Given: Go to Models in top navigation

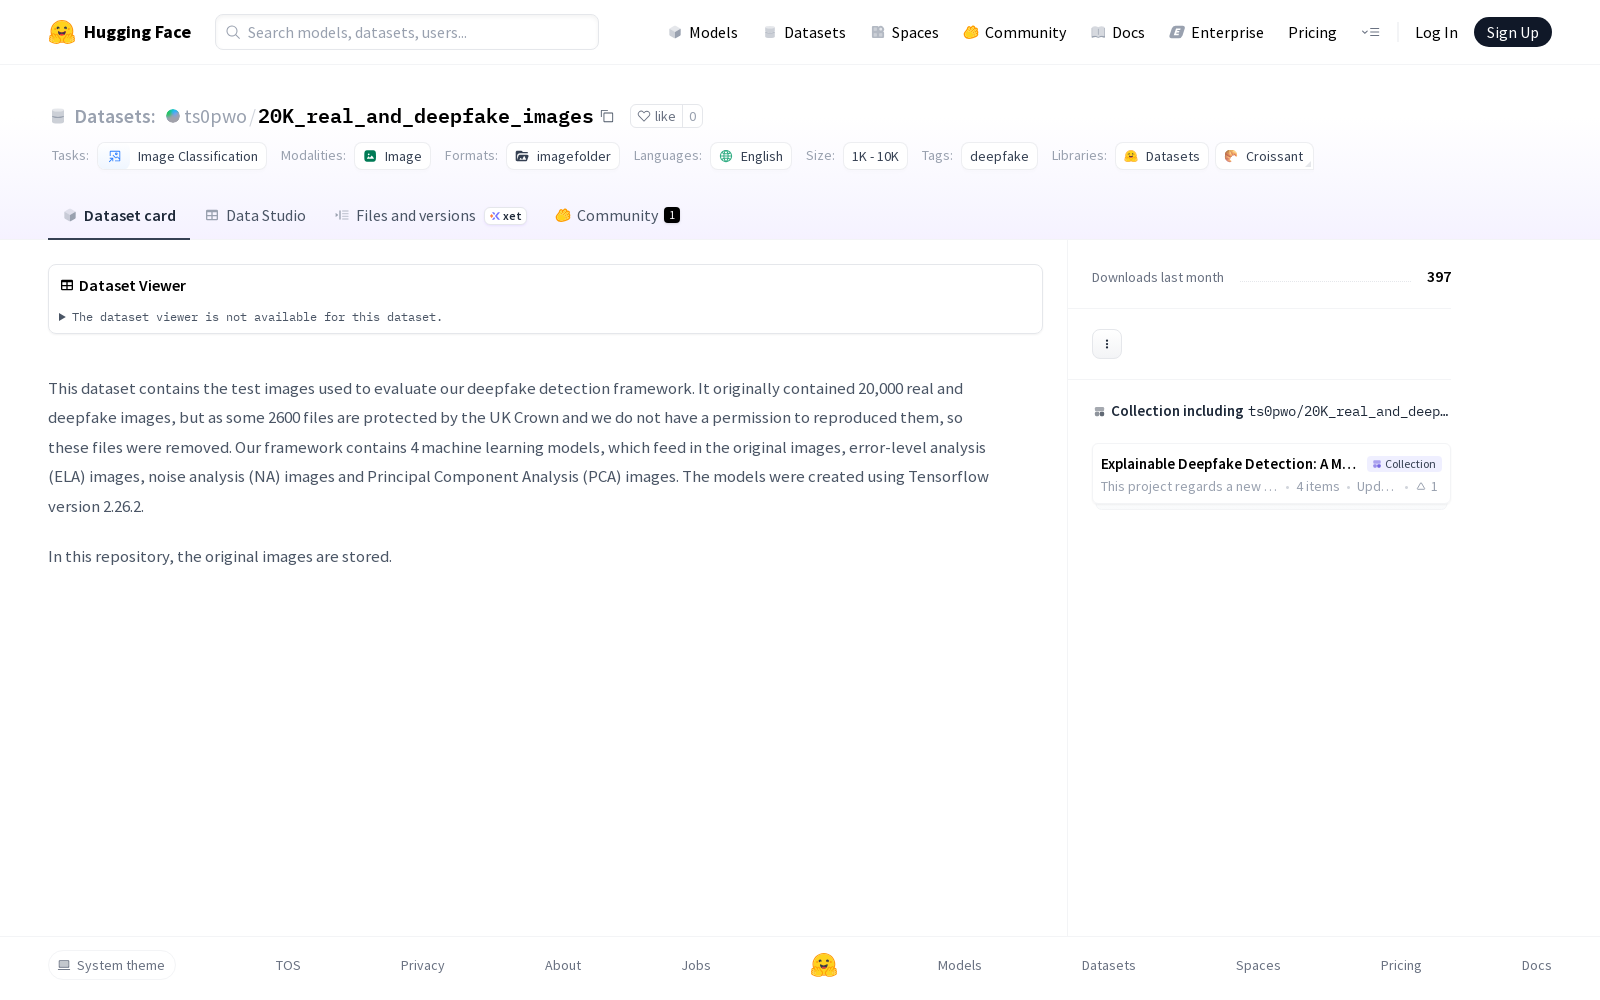Looking at the screenshot, I should tap(703, 32).
